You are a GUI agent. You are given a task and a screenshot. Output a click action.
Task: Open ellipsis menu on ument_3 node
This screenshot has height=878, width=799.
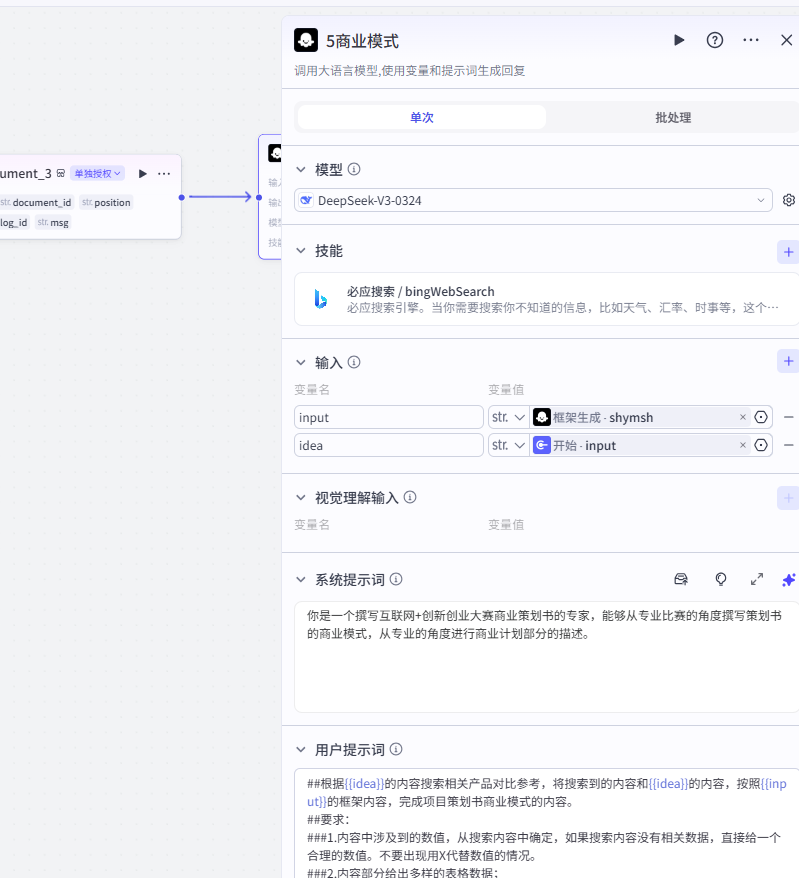164,174
